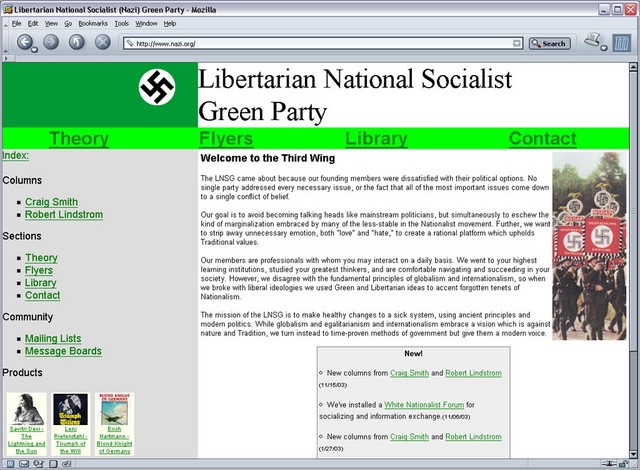Click the first product cover thumbnail

[27, 409]
